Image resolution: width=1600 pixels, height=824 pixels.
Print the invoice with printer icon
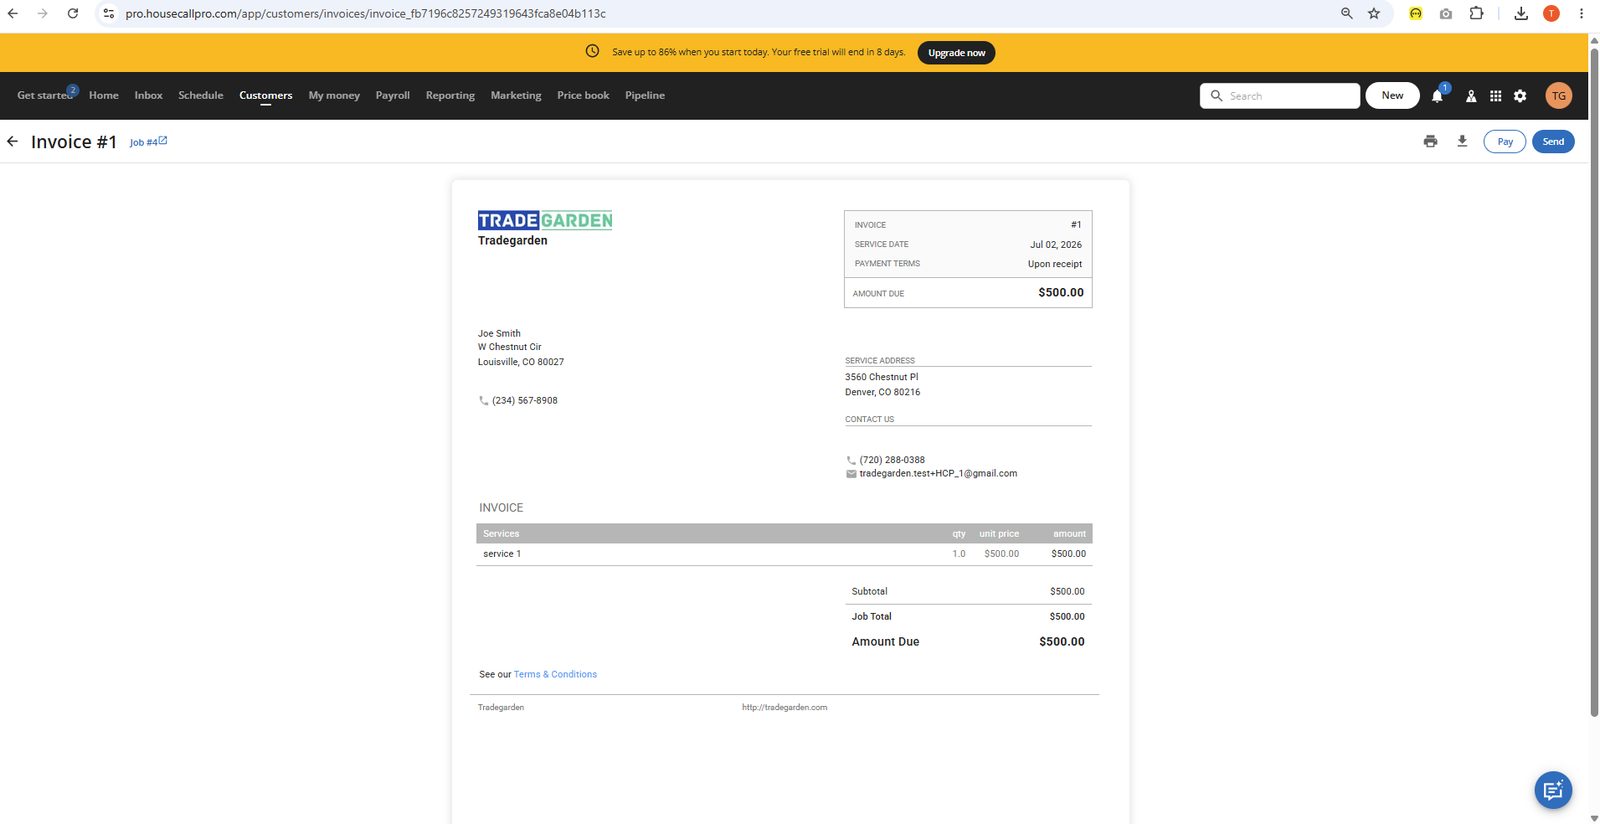click(1430, 142)
